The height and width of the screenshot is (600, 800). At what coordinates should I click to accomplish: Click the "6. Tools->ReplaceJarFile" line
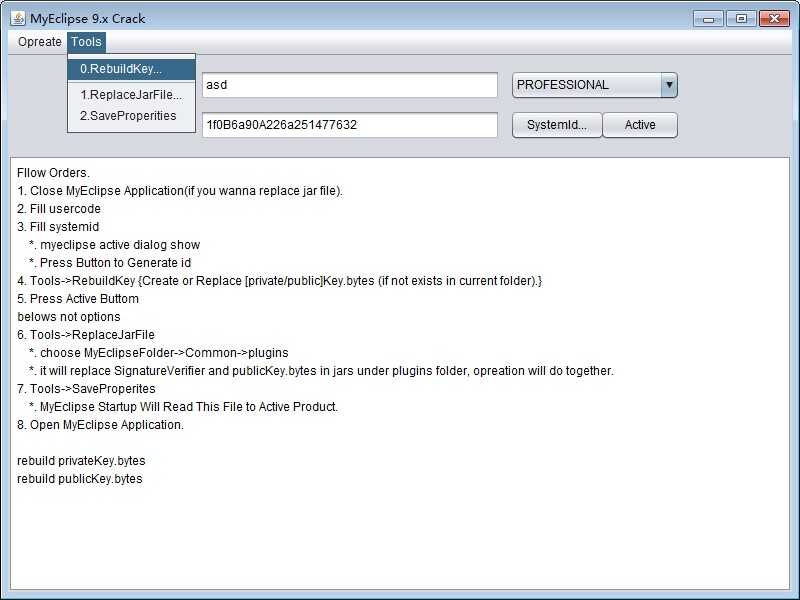(x=86, y=335)
